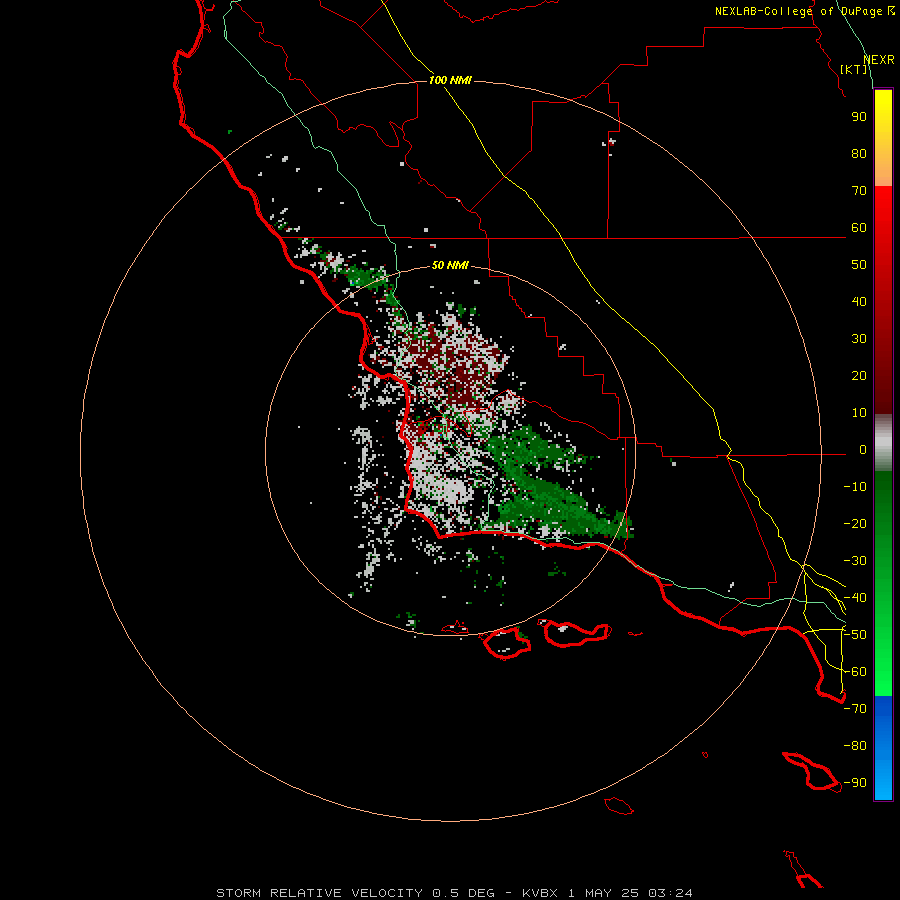The width and height of the screenshot is (900, 900).
Task: Click the -70 value on the velocity scale
Action: [x=855, y=709]
